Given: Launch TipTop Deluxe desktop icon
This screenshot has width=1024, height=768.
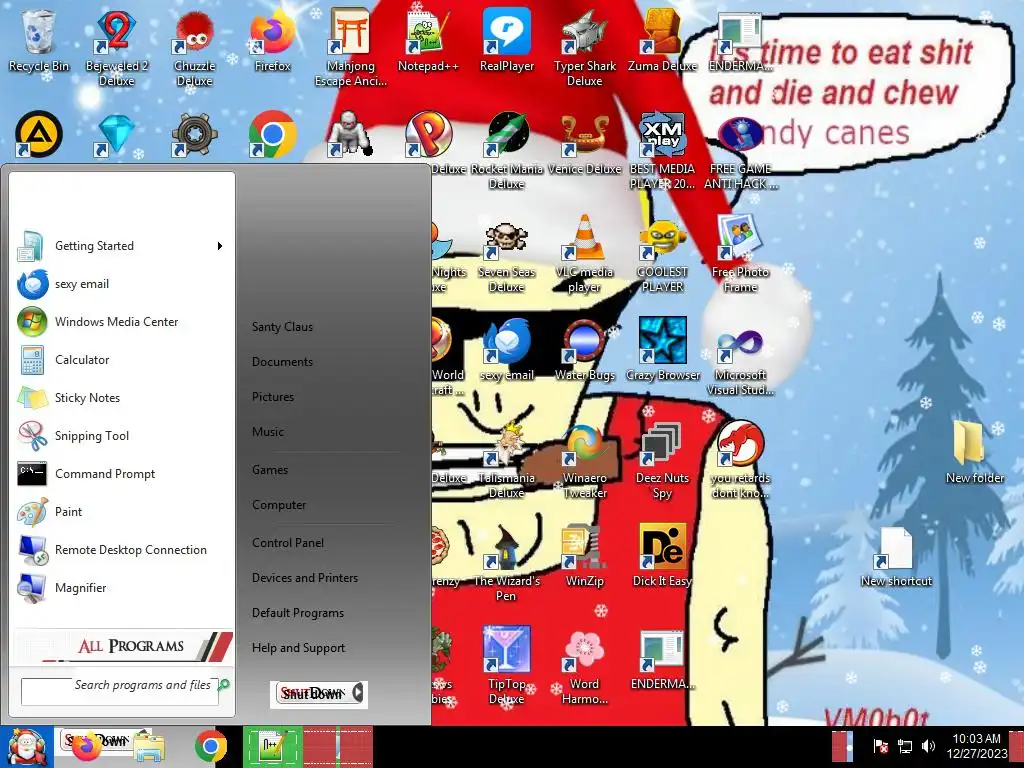Looking at the screenshot, I should 507,666.
